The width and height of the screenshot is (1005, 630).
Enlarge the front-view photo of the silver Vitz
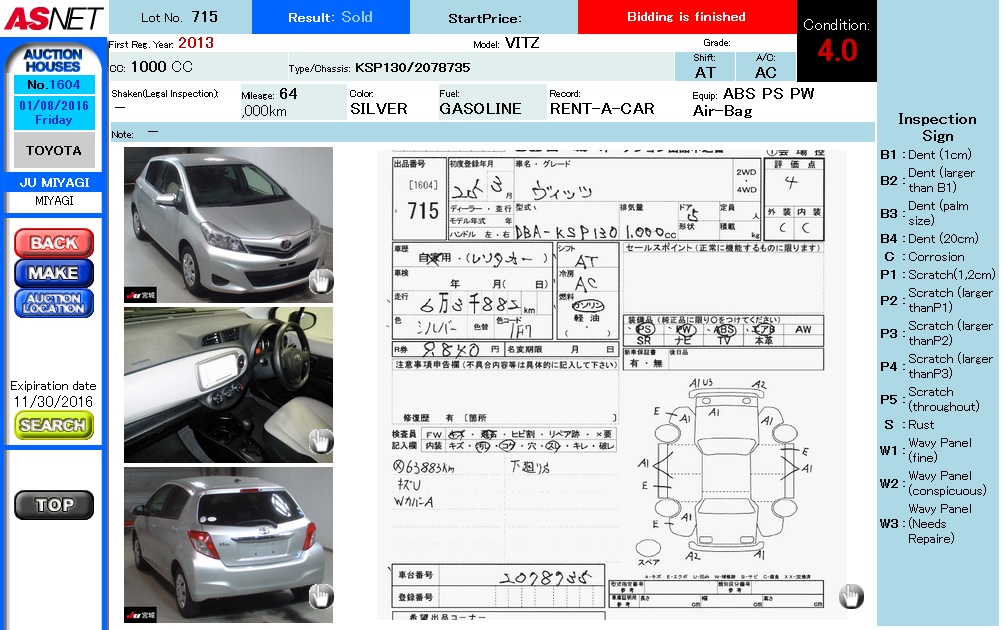[228, 224]
